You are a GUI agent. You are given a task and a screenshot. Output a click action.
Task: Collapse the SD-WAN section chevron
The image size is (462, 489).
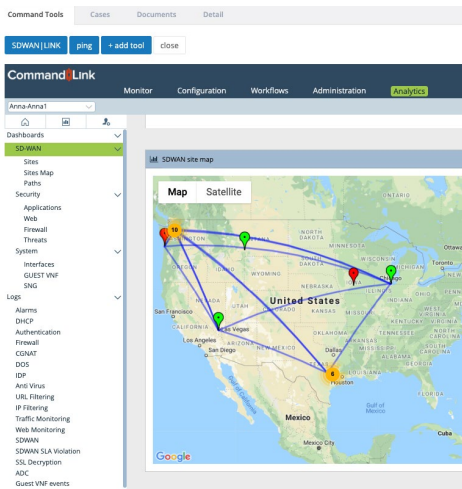[117, 149]
